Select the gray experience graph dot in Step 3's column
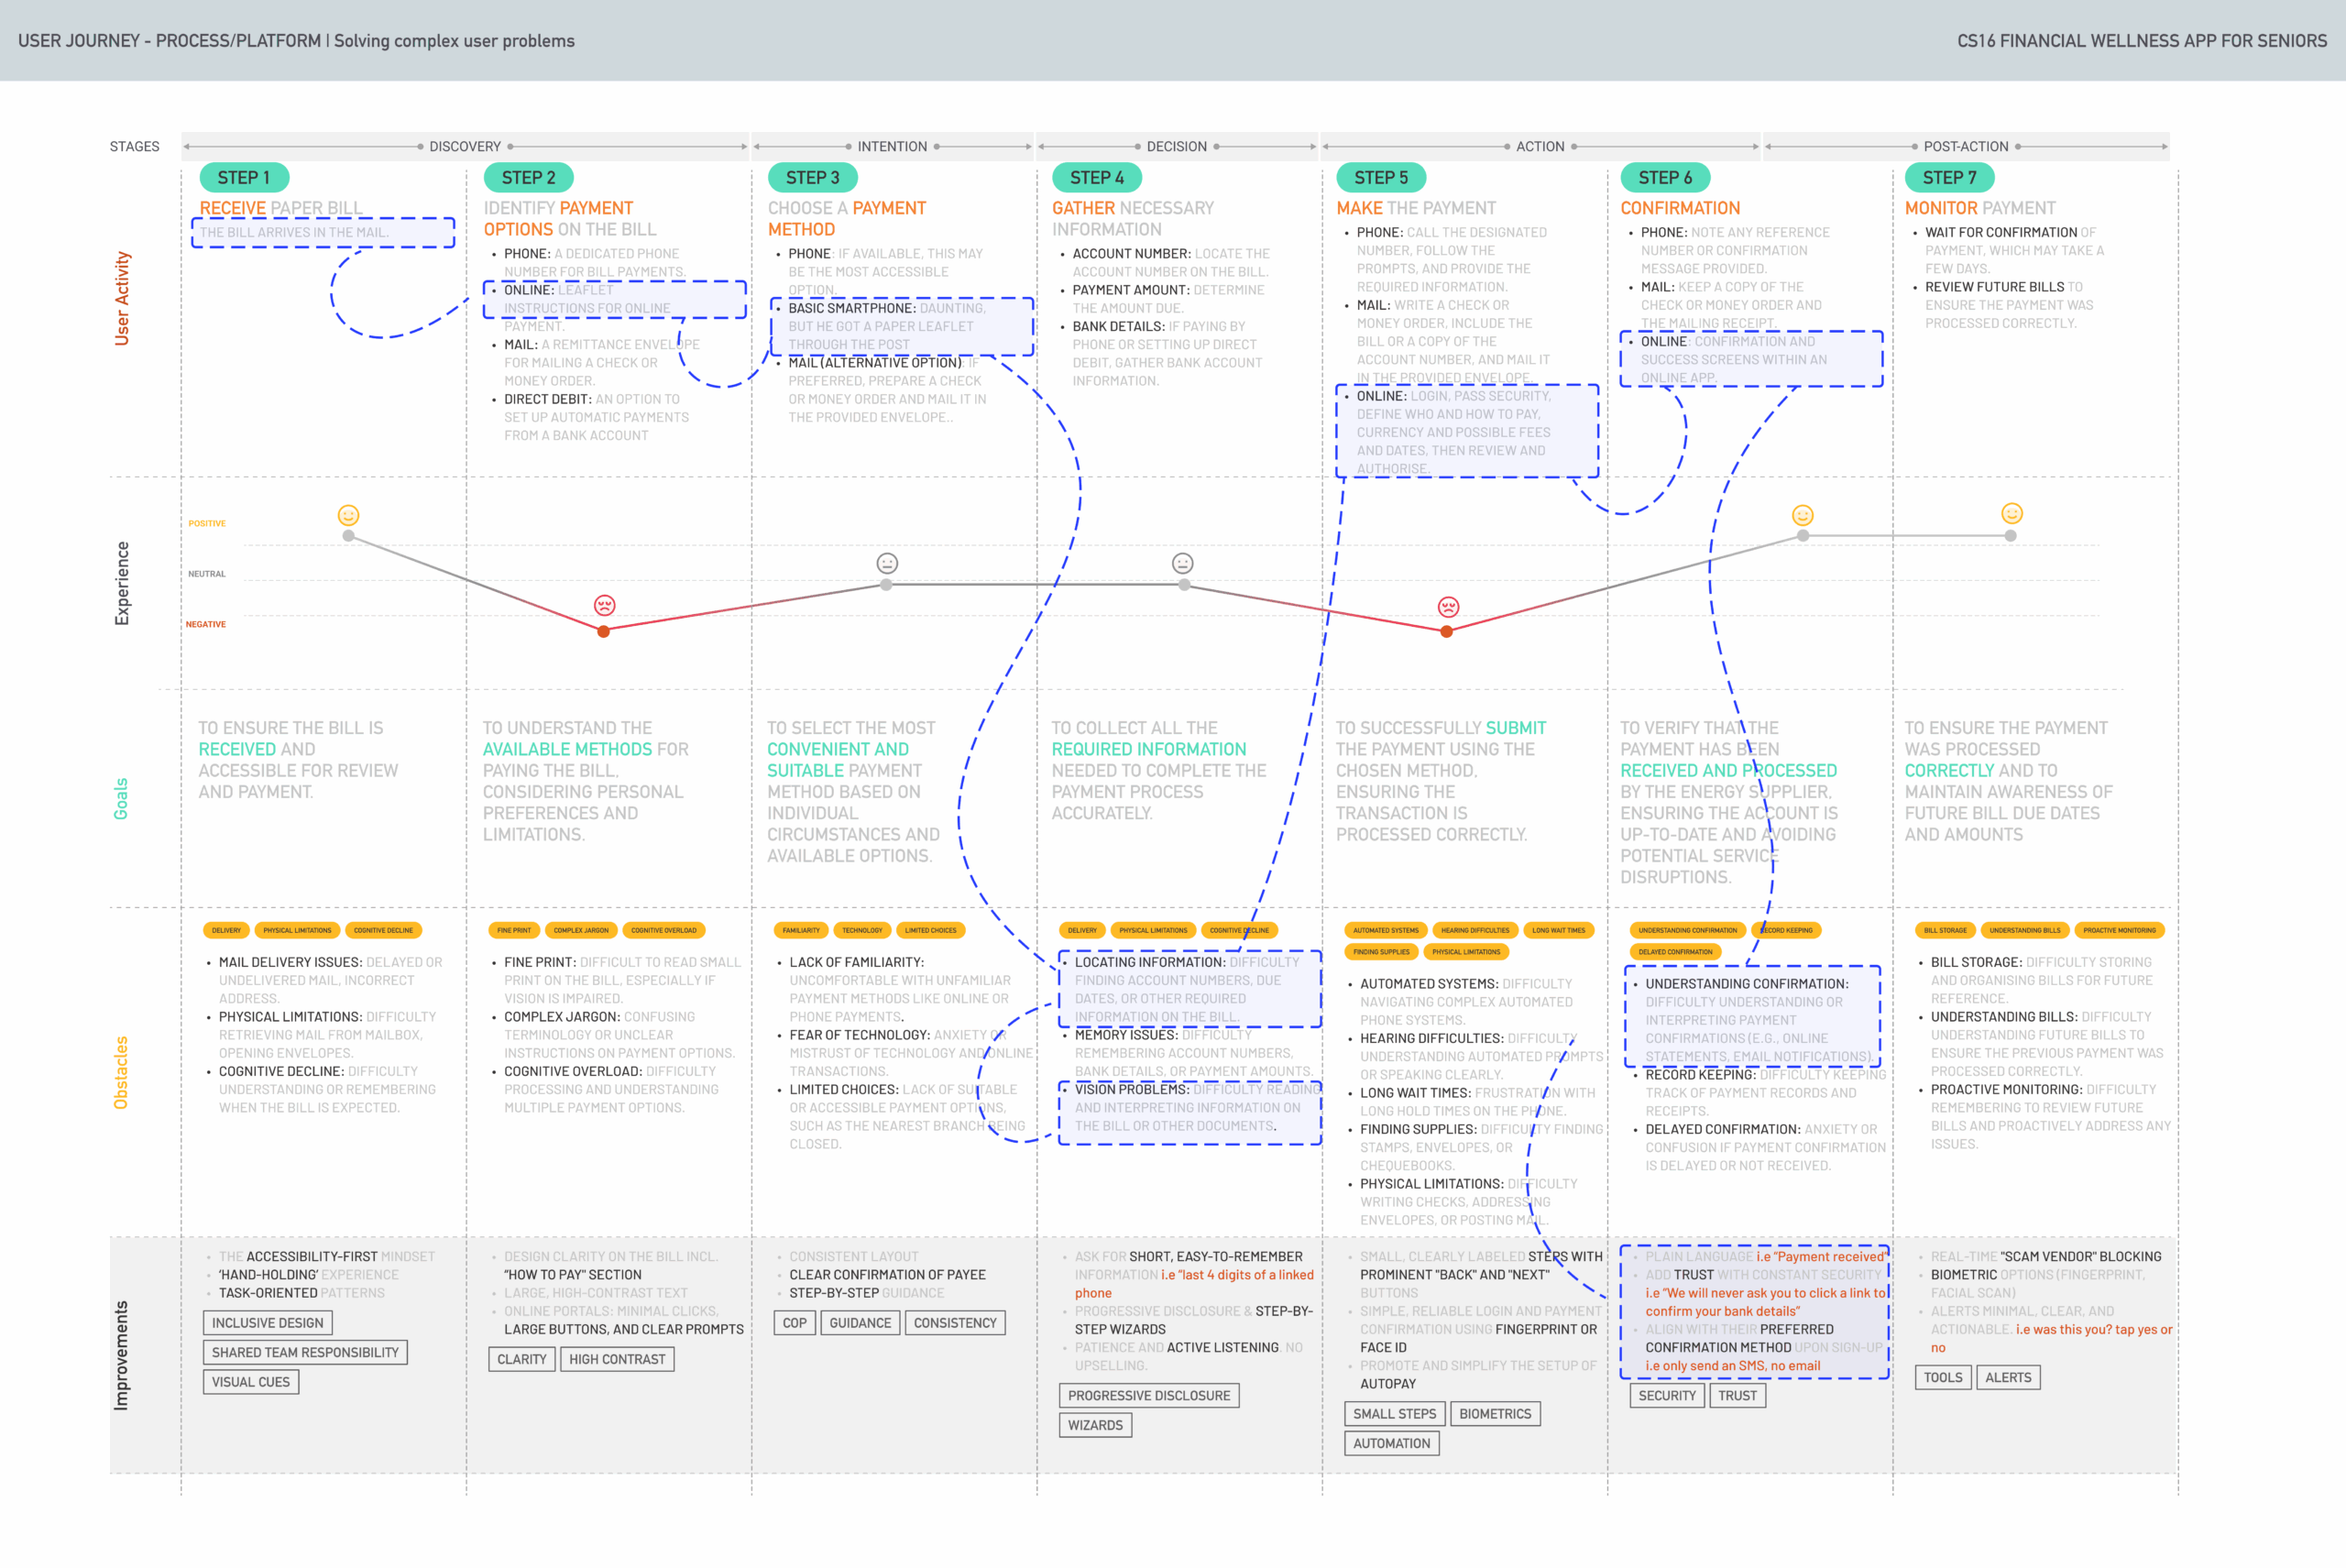 pos(886,585)
